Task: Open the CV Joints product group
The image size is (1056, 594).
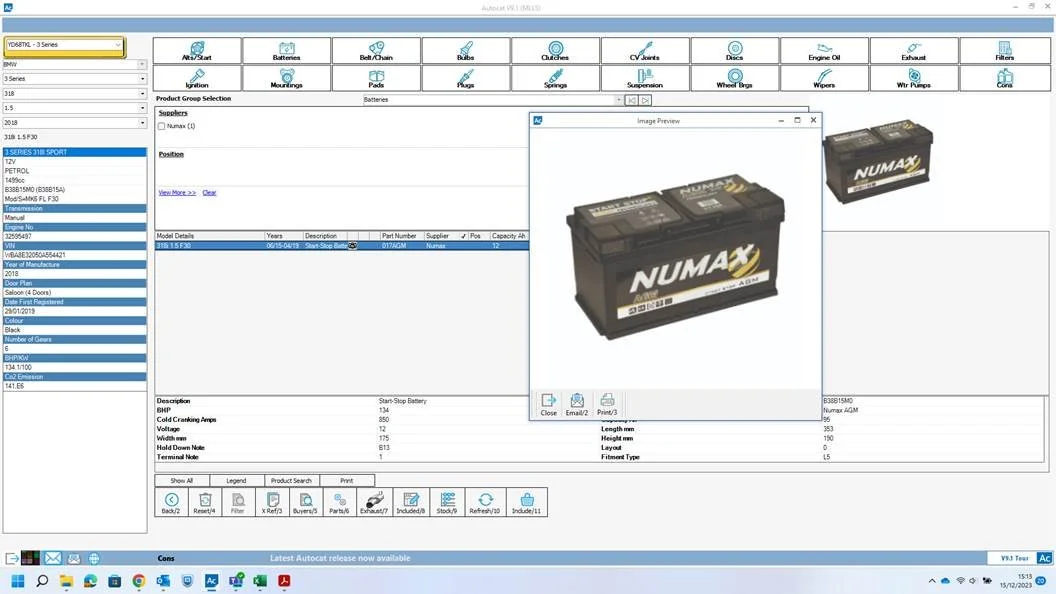Action: (x=645, y=51)
